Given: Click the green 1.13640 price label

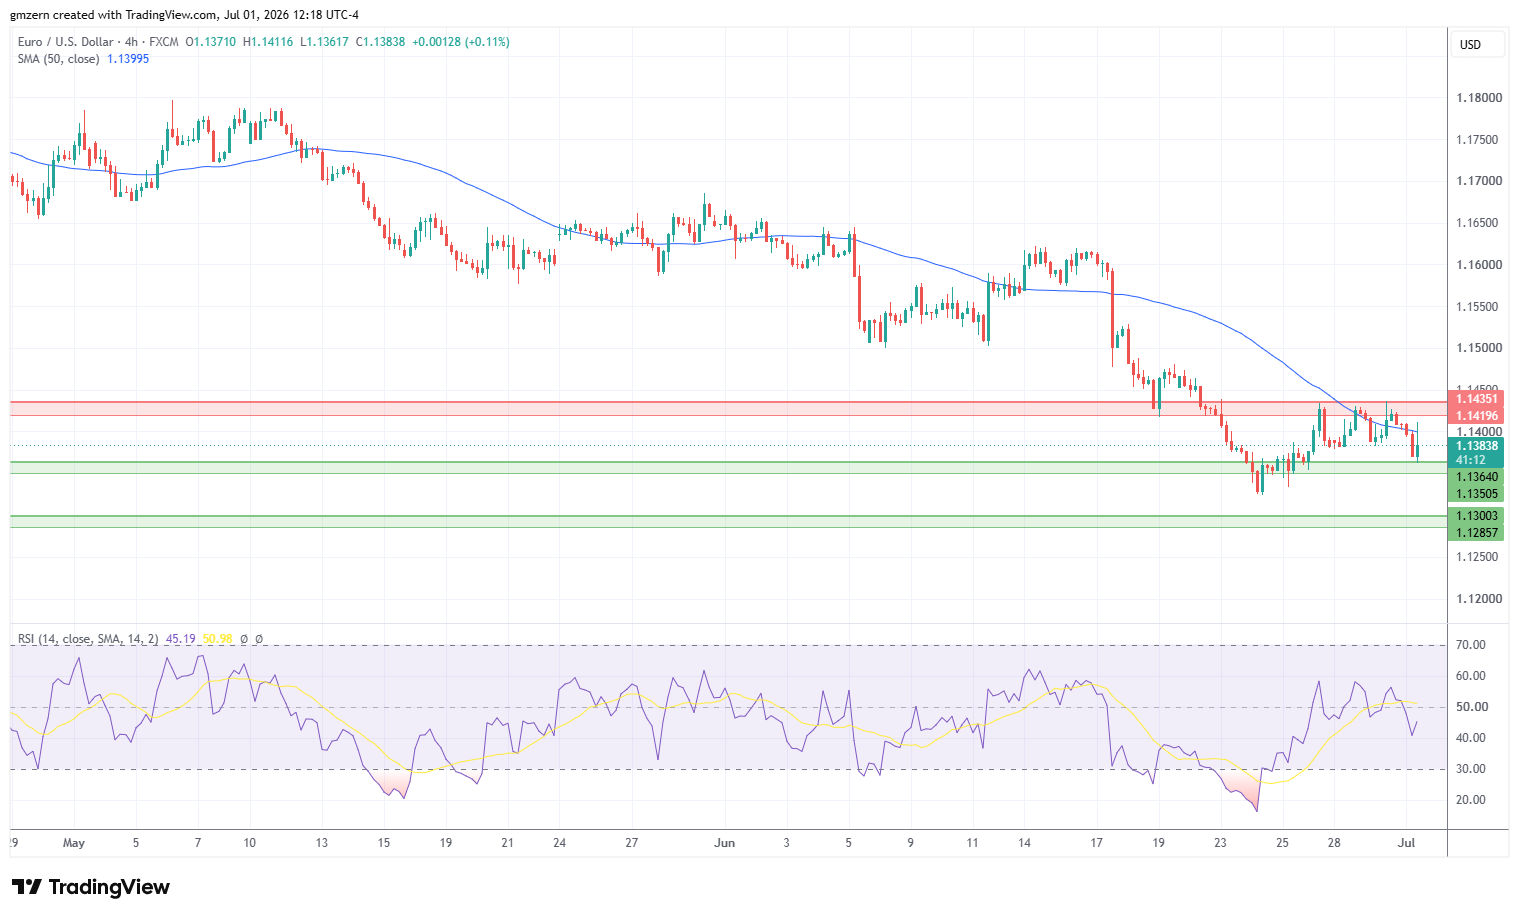Looking at the screenshot, I should (x=1476, y=477).
